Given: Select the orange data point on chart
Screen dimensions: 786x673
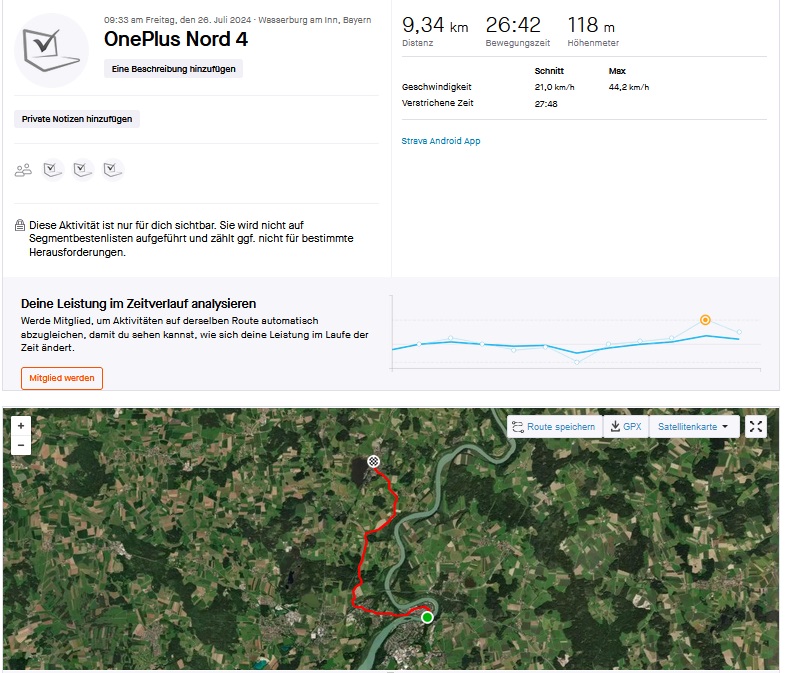Looking at the screenshot, I should [x=705, y=320].
